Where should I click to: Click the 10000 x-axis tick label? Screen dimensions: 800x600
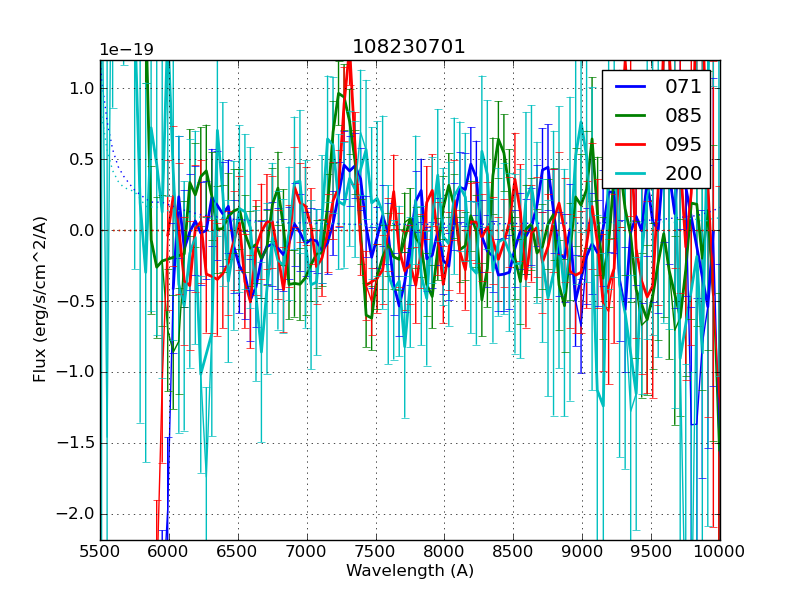click(720, 551)
